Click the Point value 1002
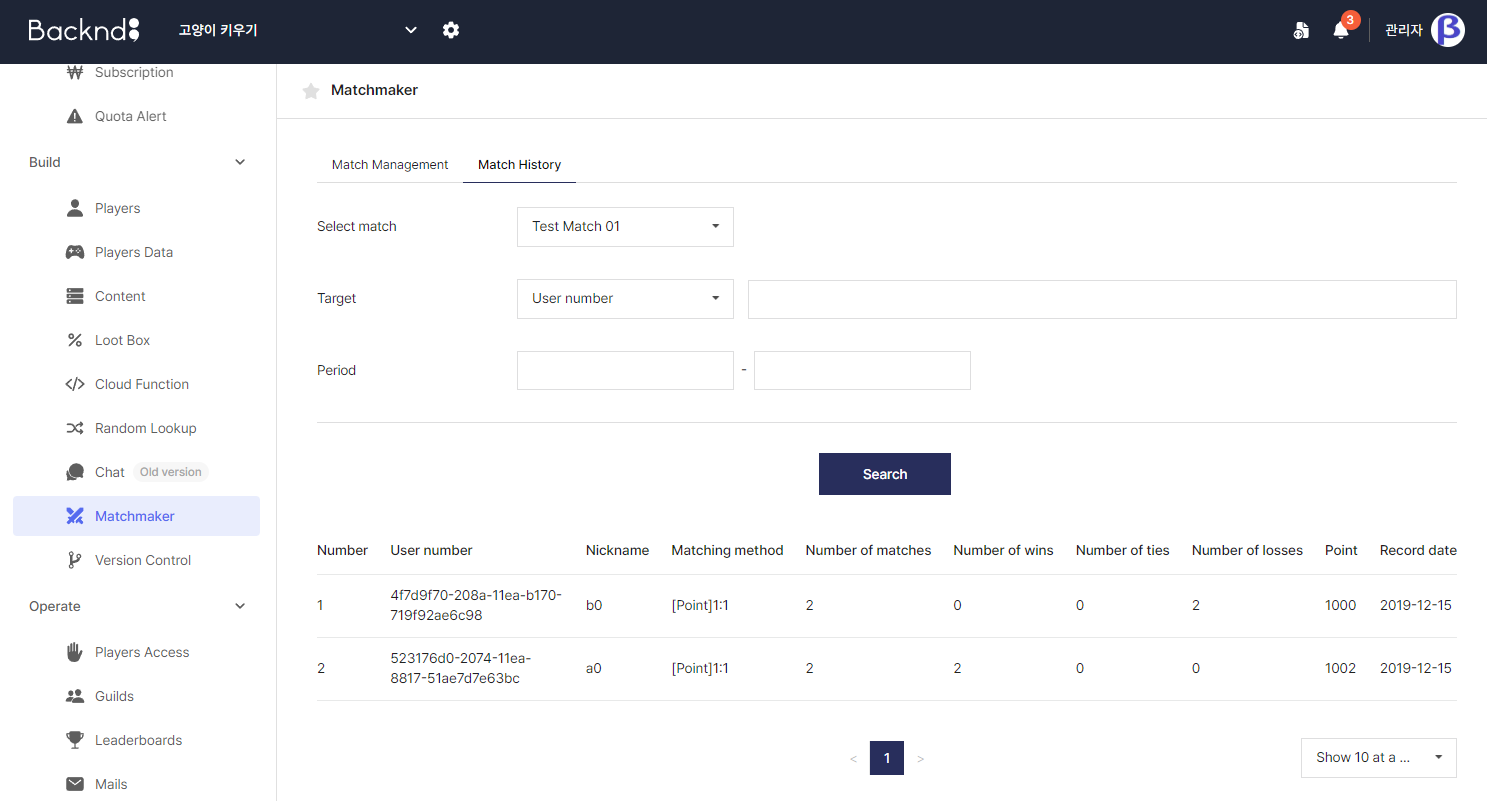The width and height of the screenshot is (1487, 801). coord(1340,668)
